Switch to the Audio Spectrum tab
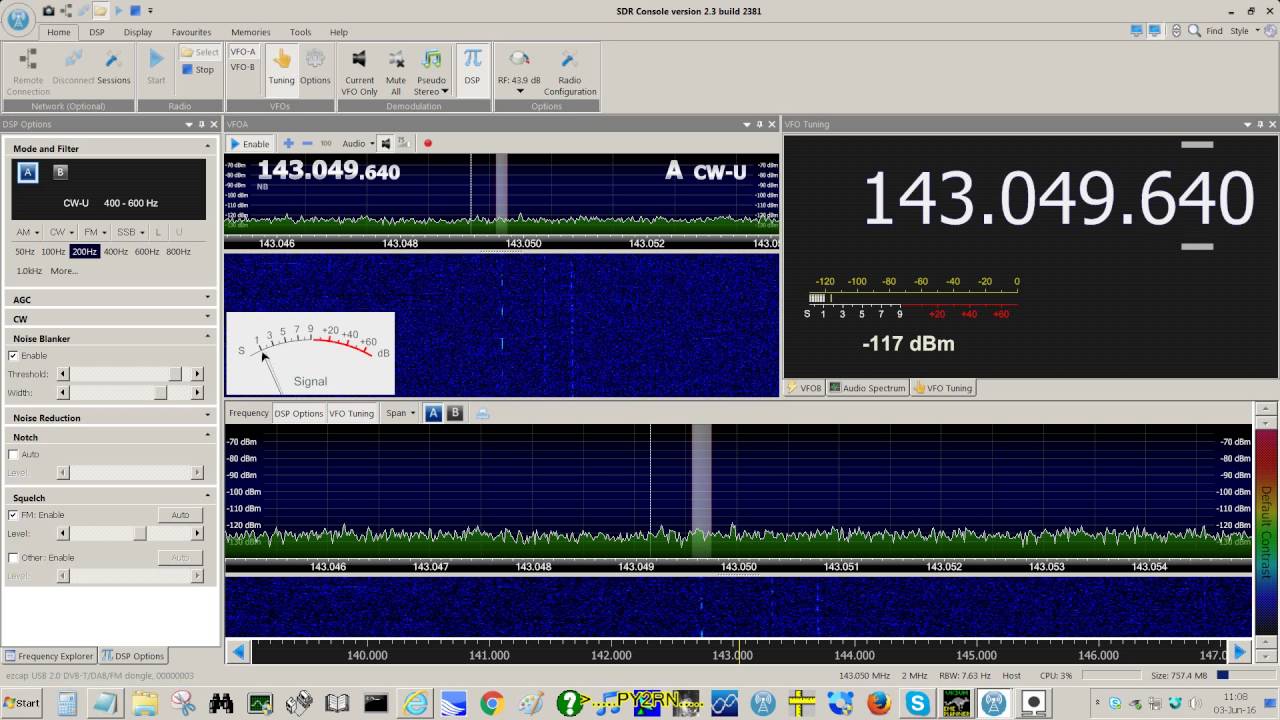The image size is (1280, 720). (x=867, y=388)
